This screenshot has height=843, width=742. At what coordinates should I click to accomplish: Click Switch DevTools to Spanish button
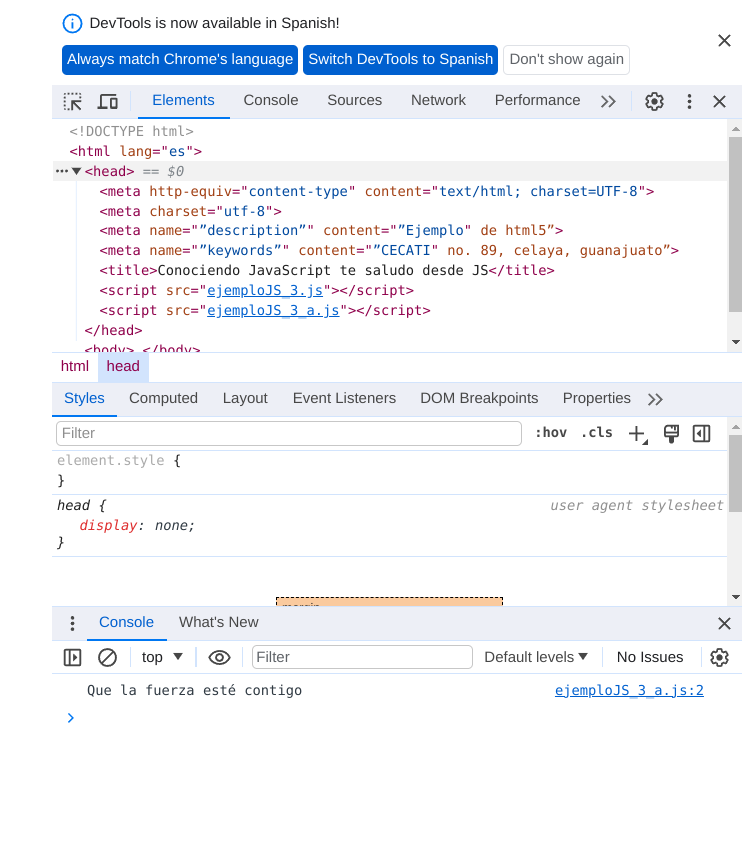tap(400, 59)
